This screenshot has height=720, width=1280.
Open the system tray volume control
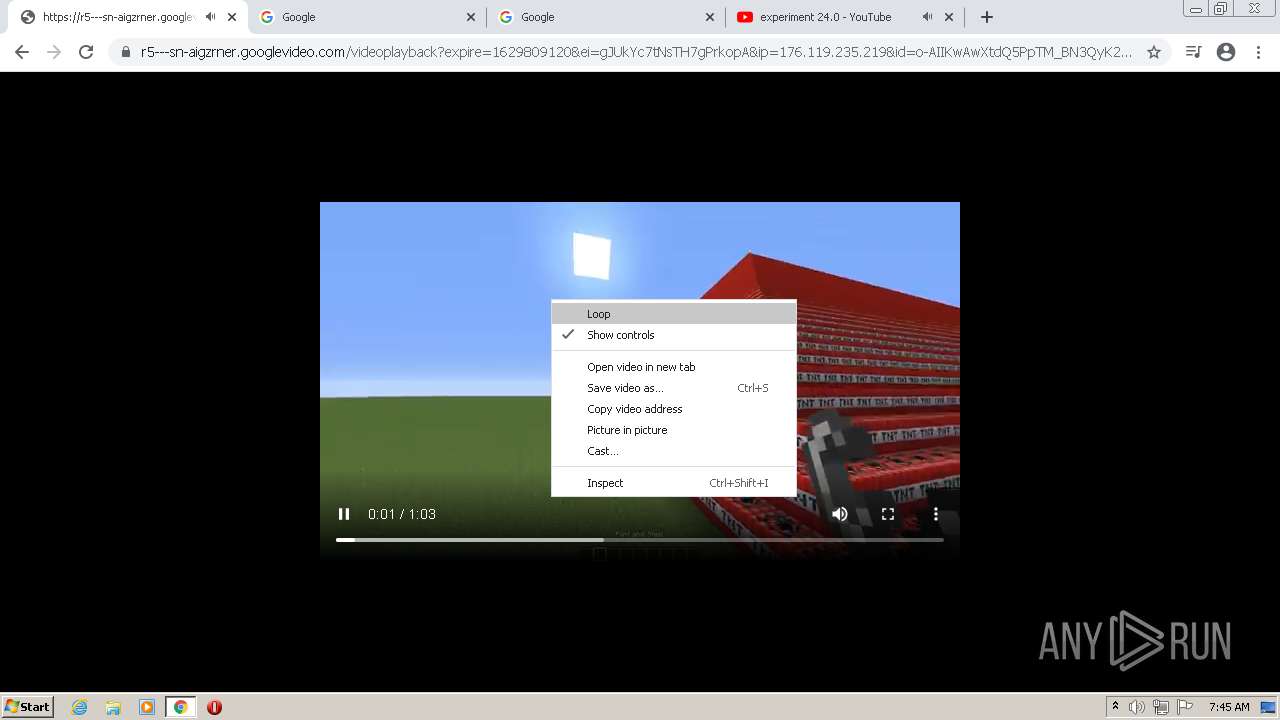coord(1137,707)
